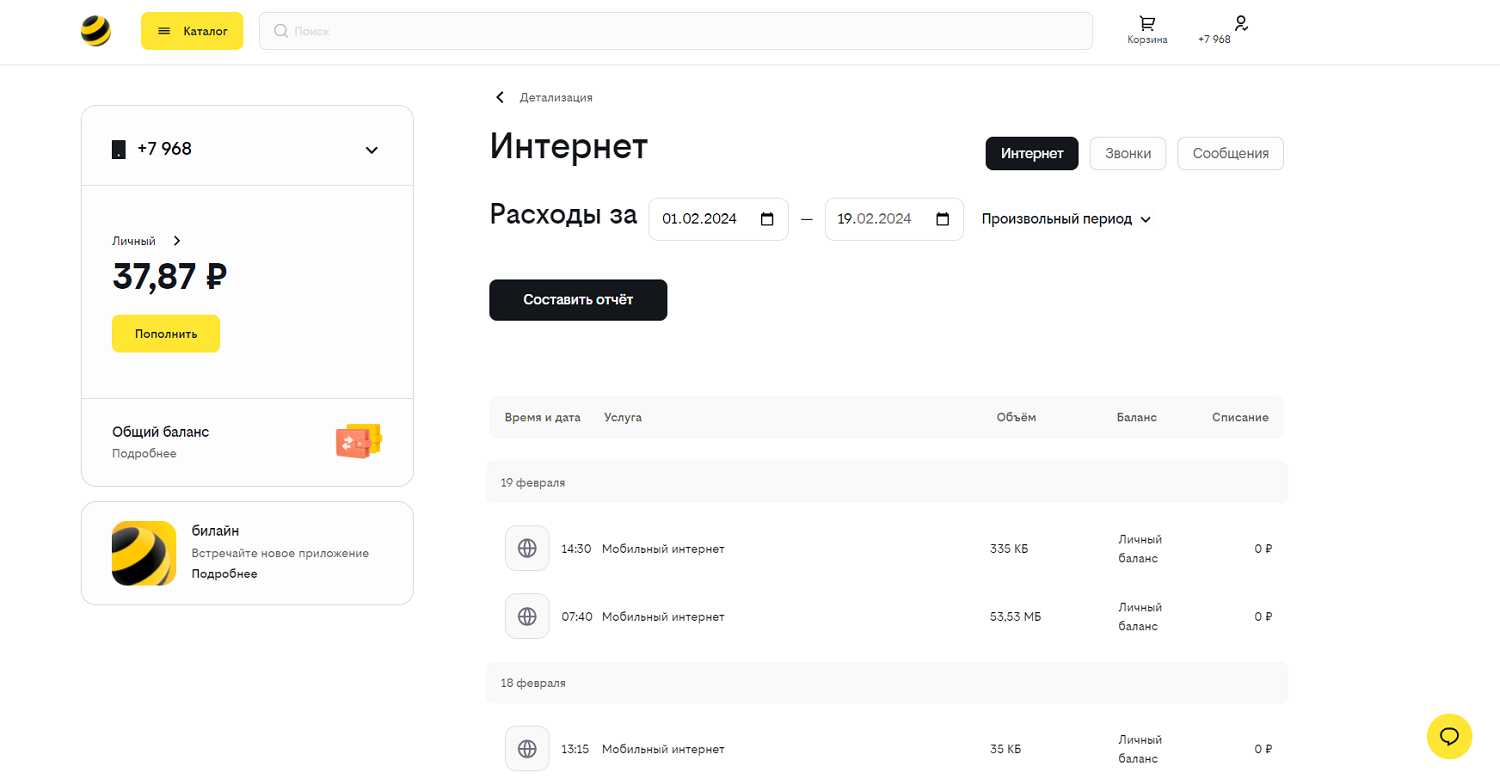Viewport: 1500px width, 779px height.
Task: Expand the phone number +7 968 selector
Action: click(x=371, y=150)
